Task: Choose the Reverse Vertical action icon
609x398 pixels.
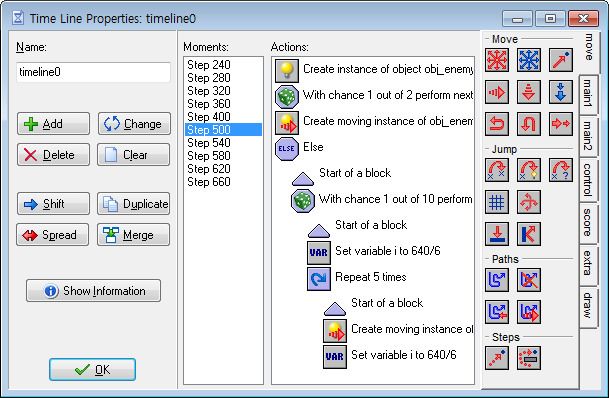Action: pos(529,124)
